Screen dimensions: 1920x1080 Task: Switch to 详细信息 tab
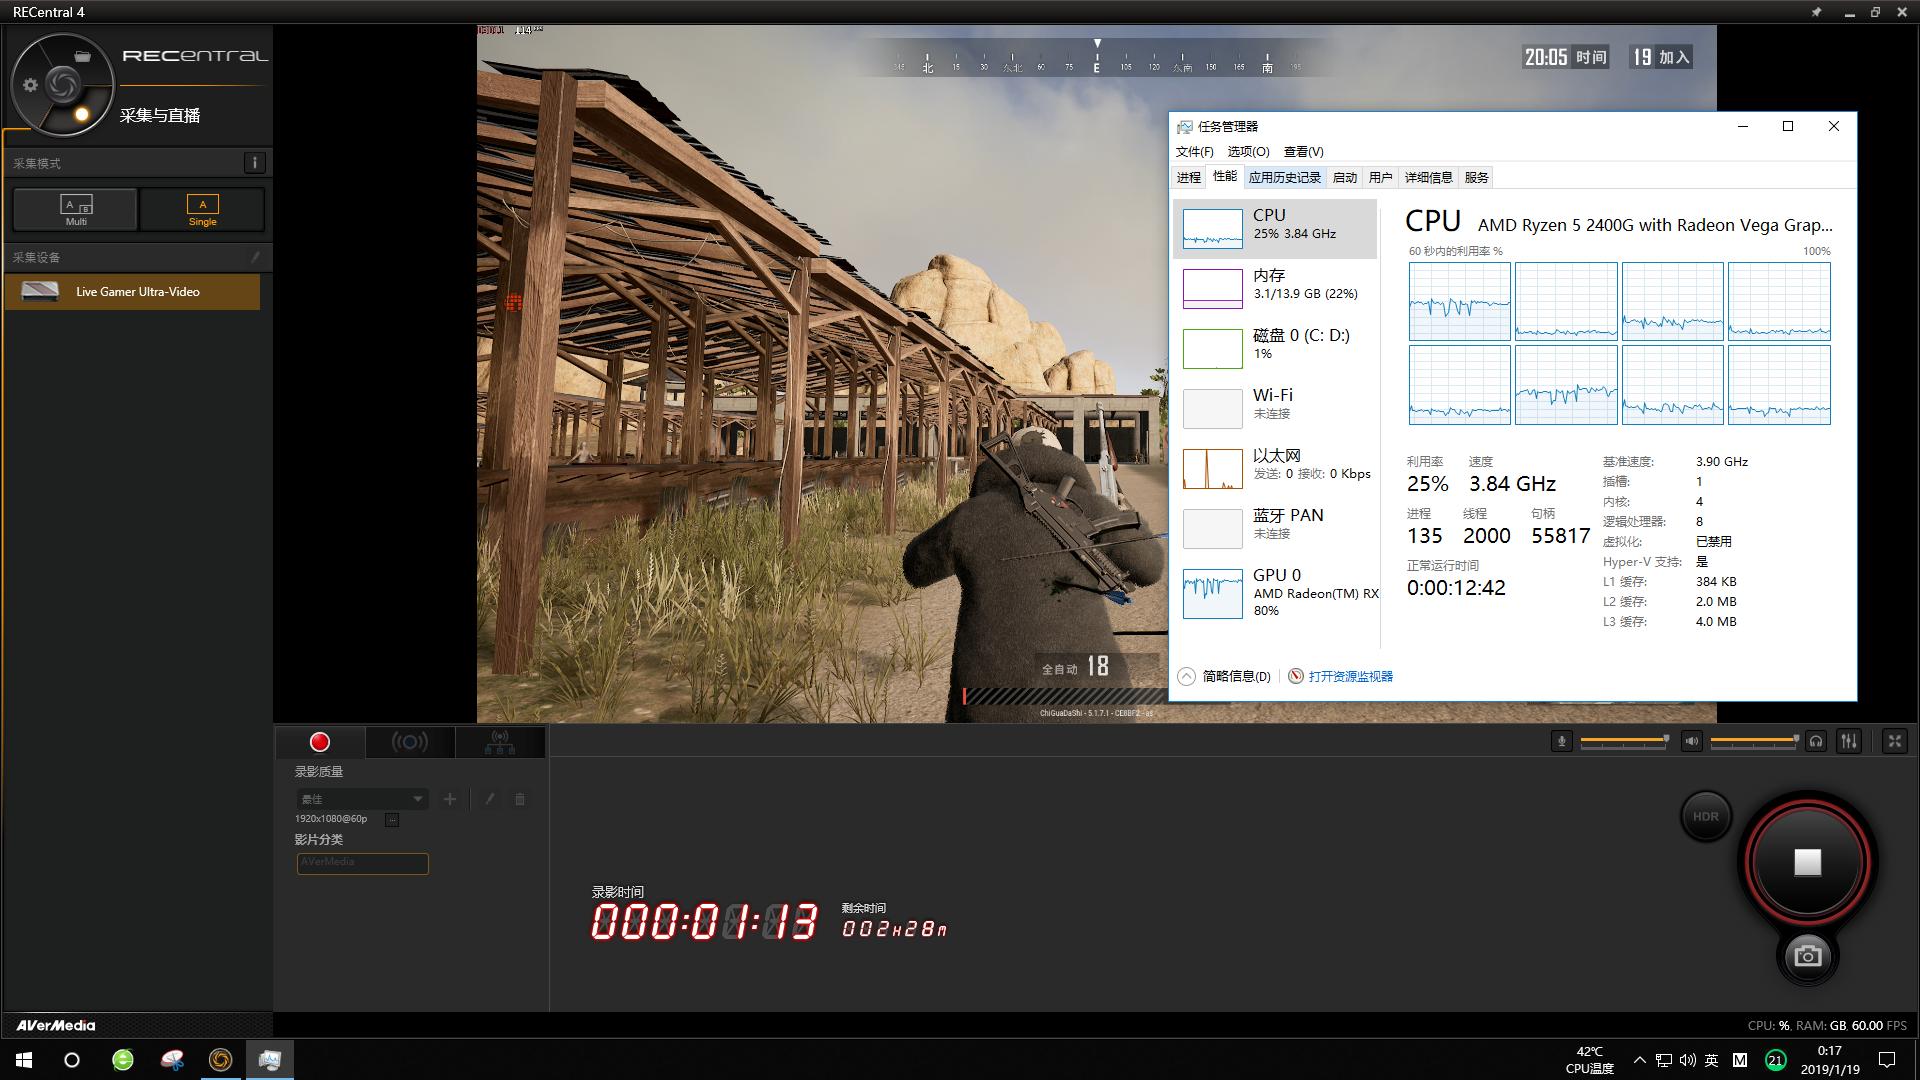click(1428, 178)
